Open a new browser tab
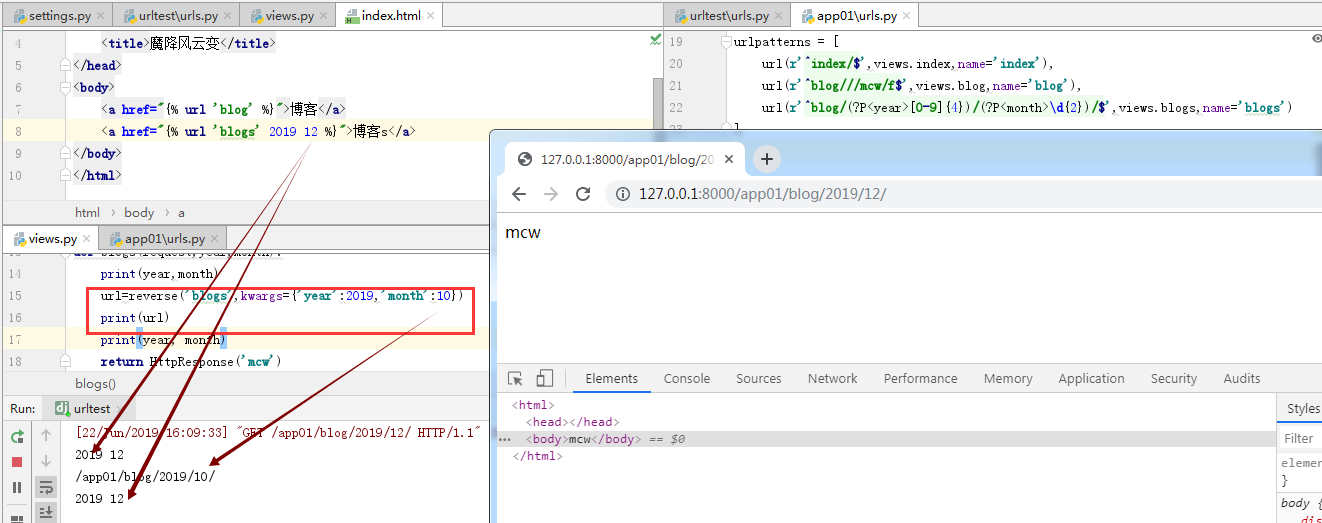Image resolution: width=1322 pixels, height=523 pixels. click(766, 158)
